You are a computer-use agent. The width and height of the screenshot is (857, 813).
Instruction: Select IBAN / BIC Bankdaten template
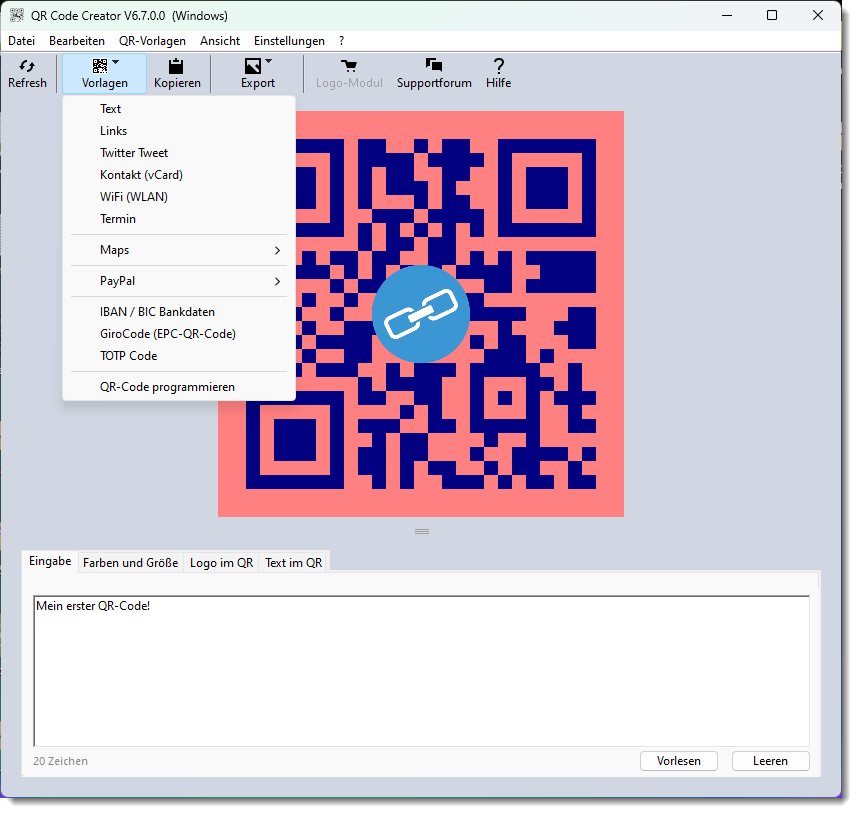tap(179, 312)
